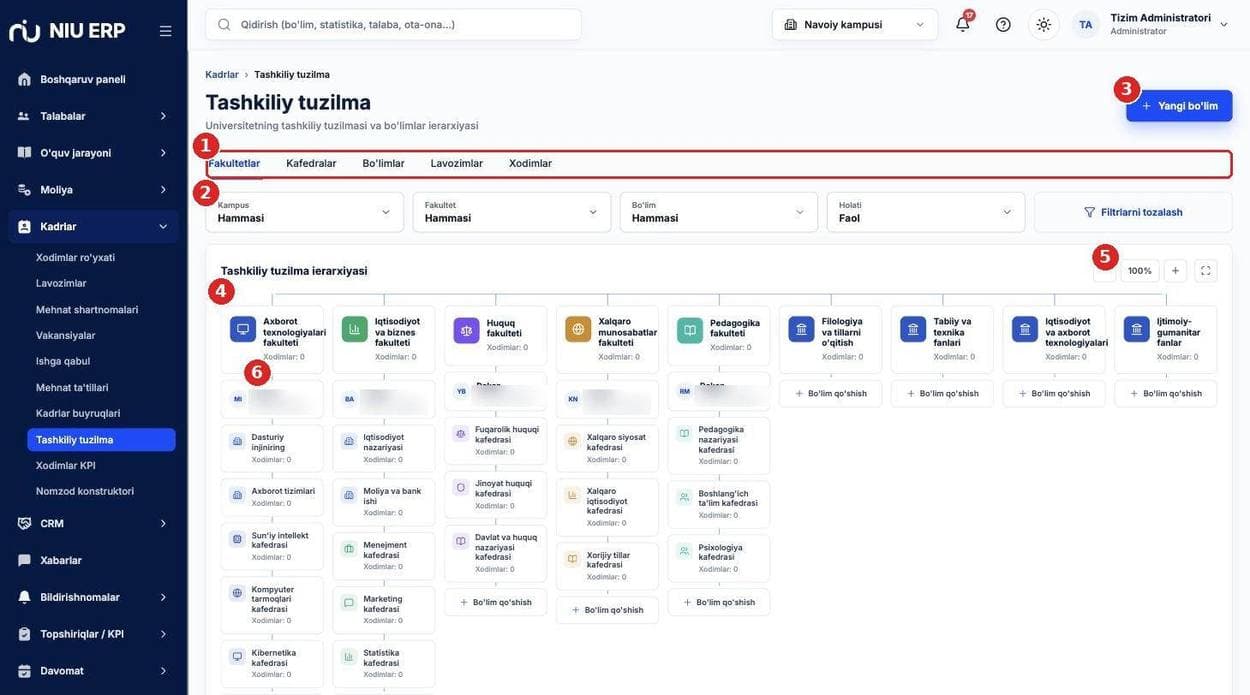Open the Holati filter set to Faol

926,212
